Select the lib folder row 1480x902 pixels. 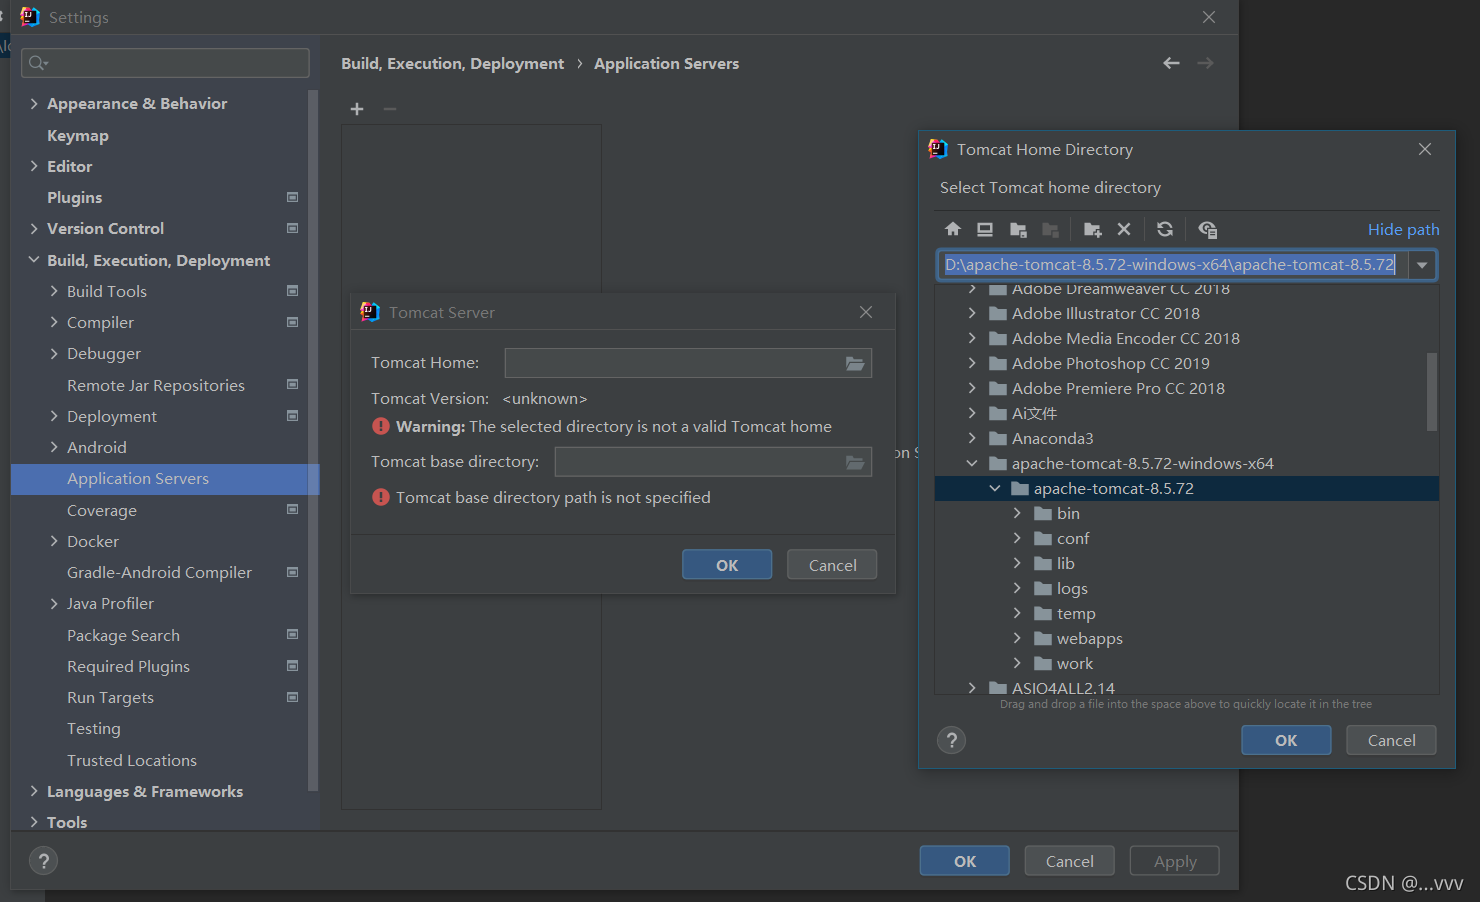[x=1187, y=563]
